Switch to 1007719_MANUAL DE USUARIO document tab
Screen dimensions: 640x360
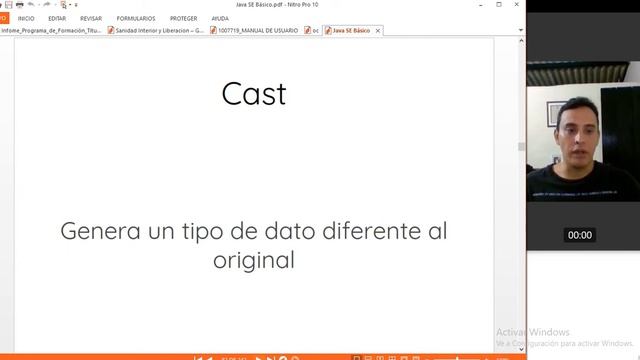tap(254, 31)
